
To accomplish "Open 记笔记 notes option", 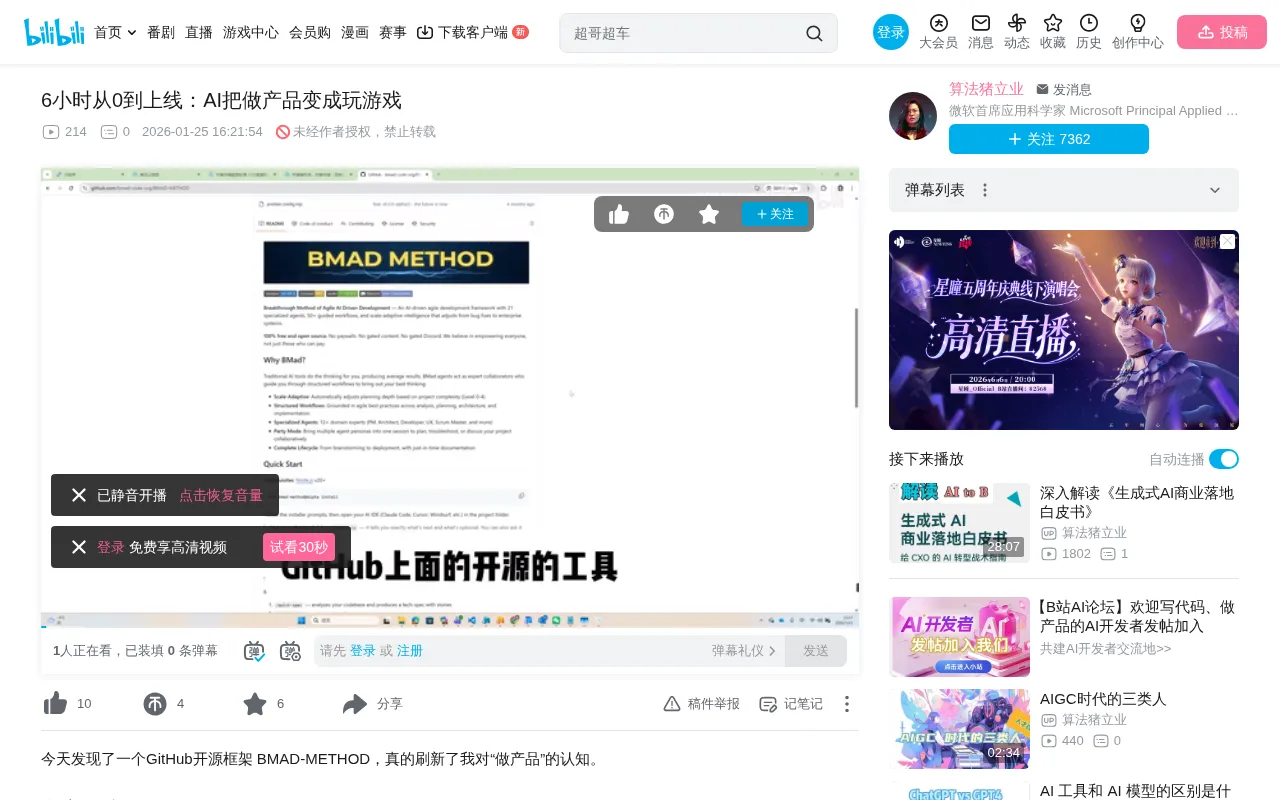I will [x=791, y=704].
